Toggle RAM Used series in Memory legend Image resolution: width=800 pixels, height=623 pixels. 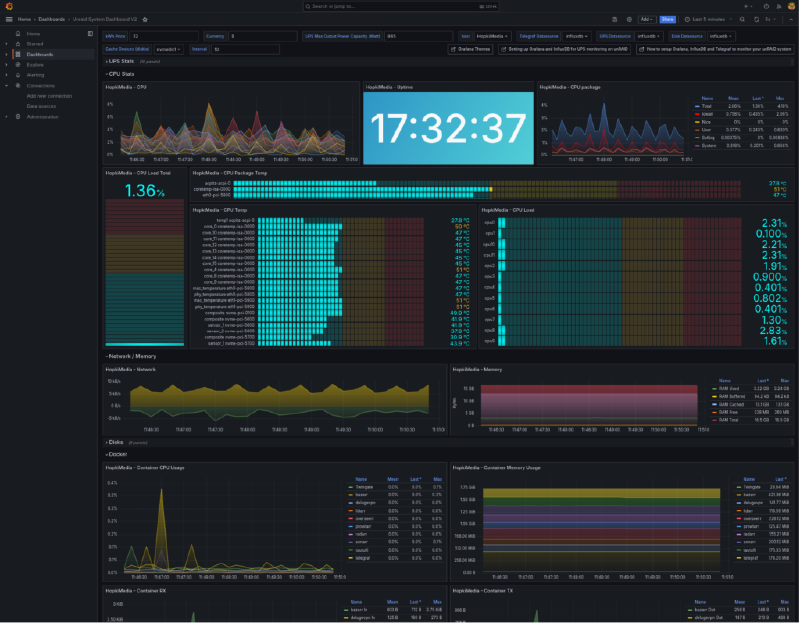click(731, 388)
